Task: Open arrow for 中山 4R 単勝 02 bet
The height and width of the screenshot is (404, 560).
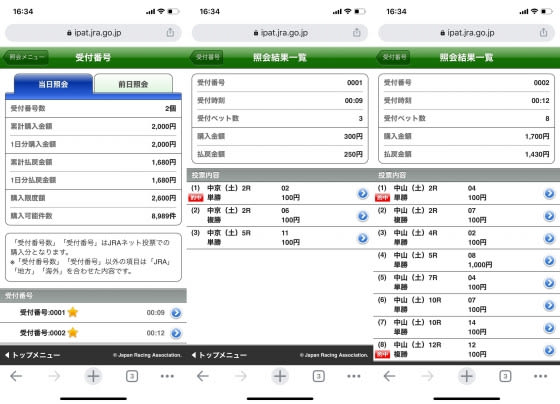Action: (549, 238)
